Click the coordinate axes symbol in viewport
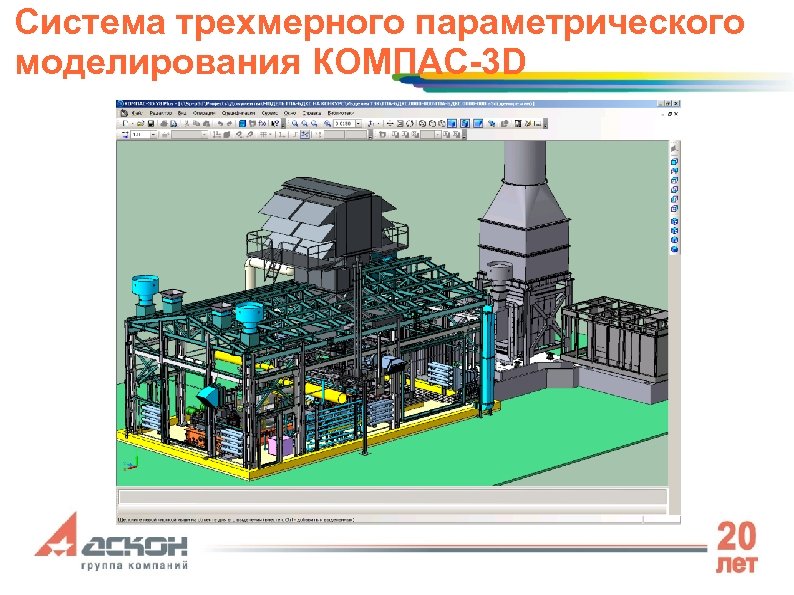Image resolution: width=794 pixels, height=595 pixels. click(x=130, y=464)
